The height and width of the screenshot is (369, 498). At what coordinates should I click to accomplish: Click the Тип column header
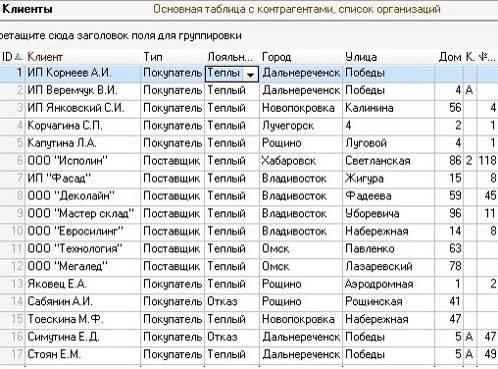tap(153, 57)
